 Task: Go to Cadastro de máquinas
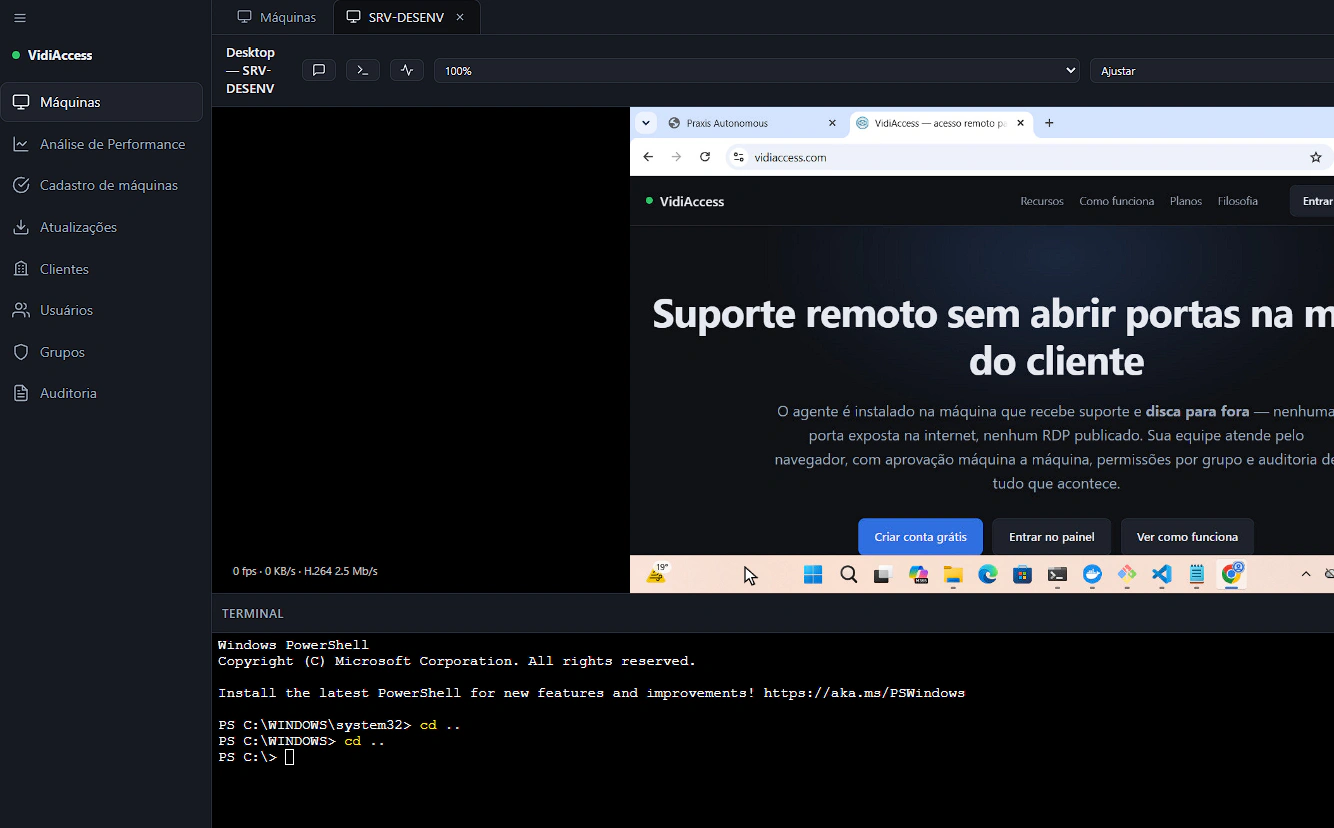click(101, 185)
